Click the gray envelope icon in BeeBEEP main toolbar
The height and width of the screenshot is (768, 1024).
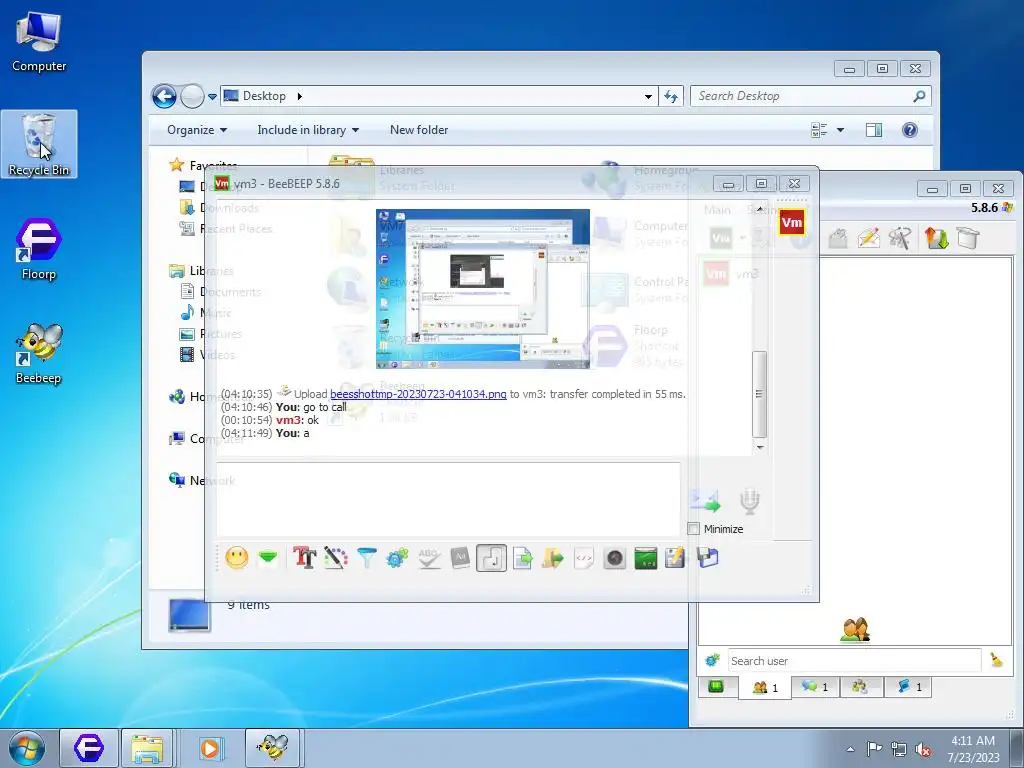click(838, 238)
